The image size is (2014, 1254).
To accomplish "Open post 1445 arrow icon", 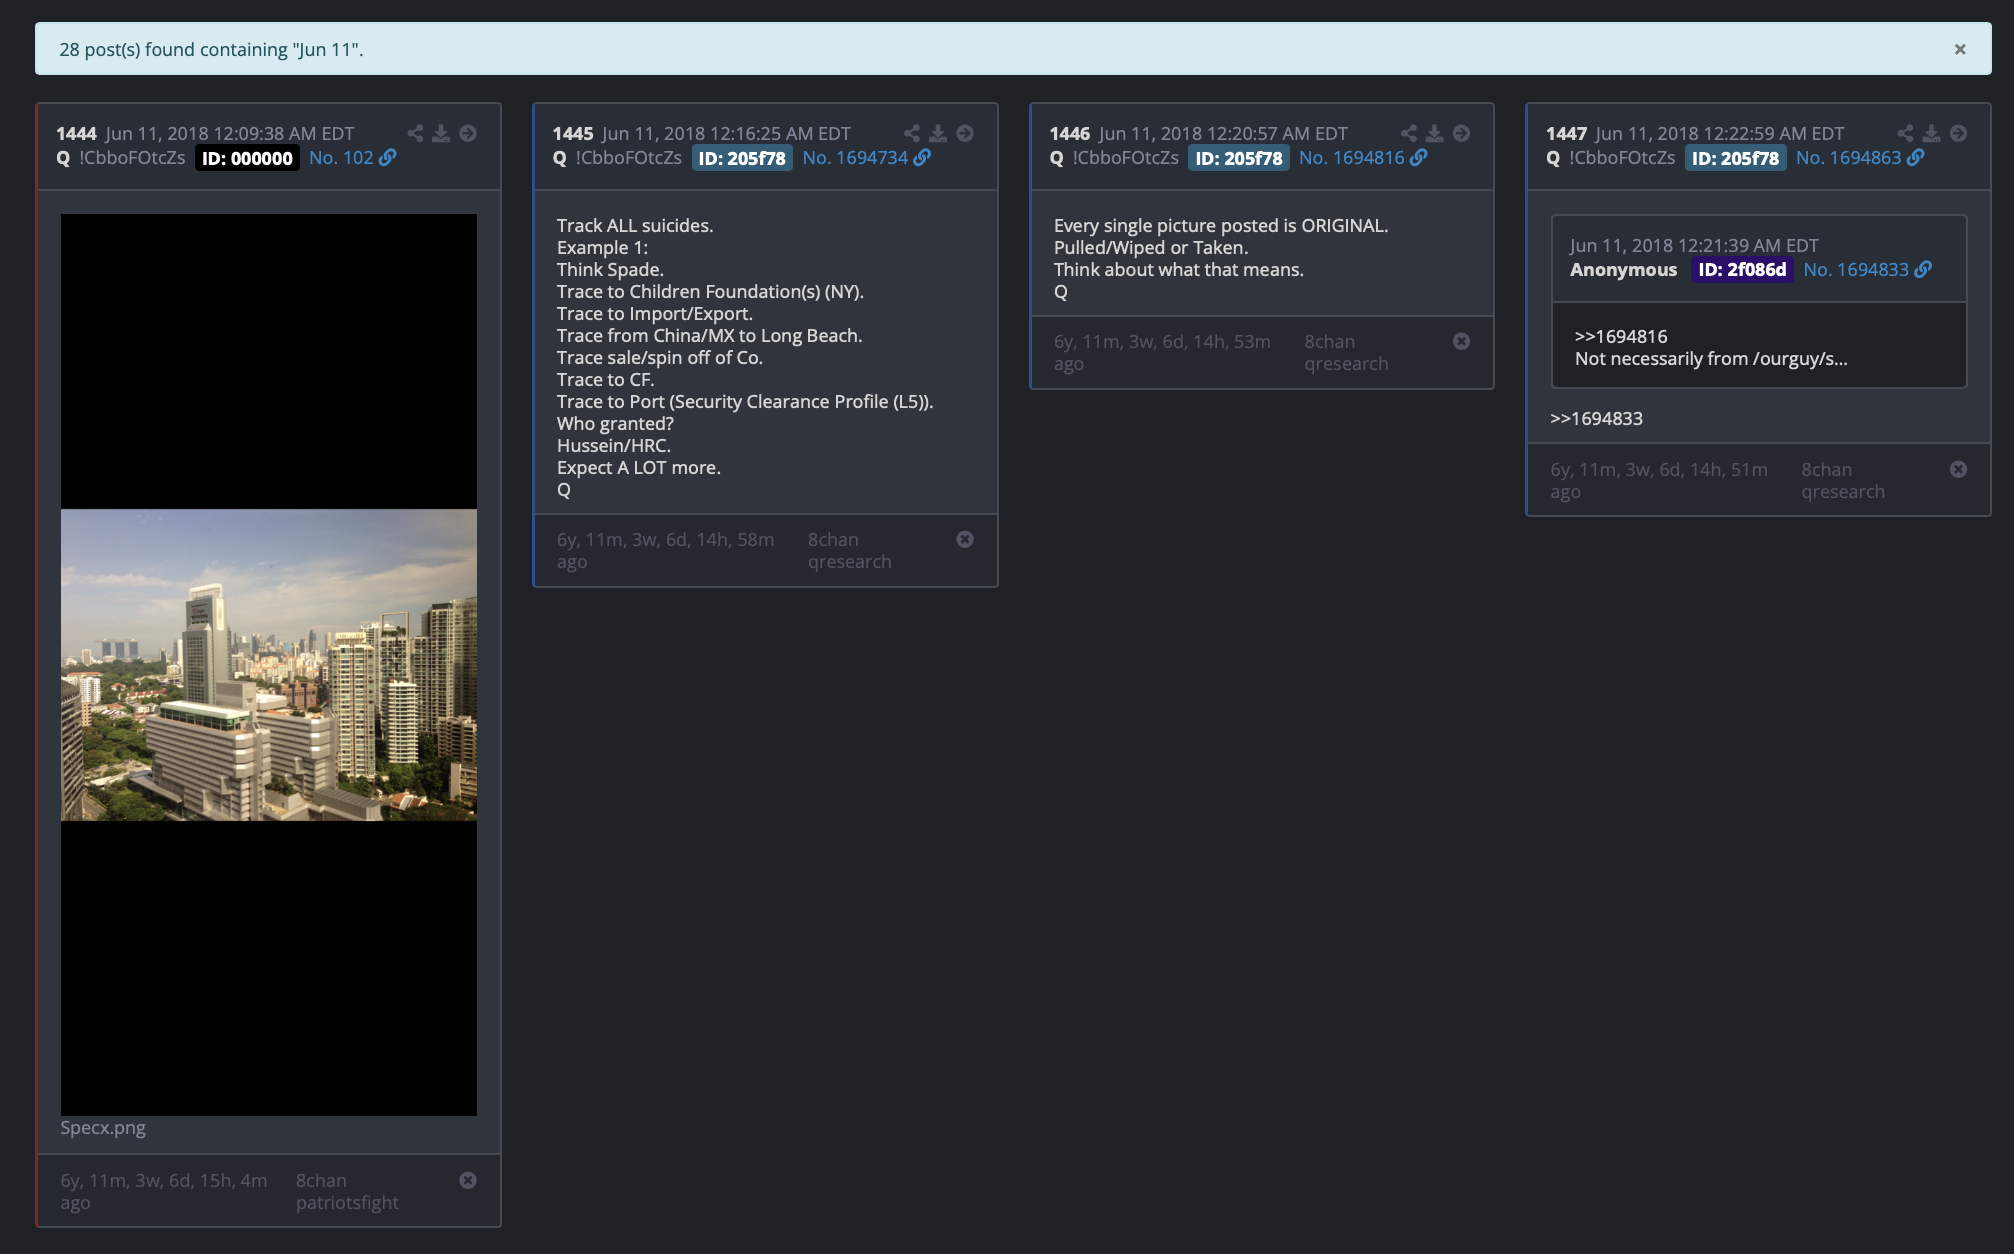I will pyautogui.click(x=965, y=133).
